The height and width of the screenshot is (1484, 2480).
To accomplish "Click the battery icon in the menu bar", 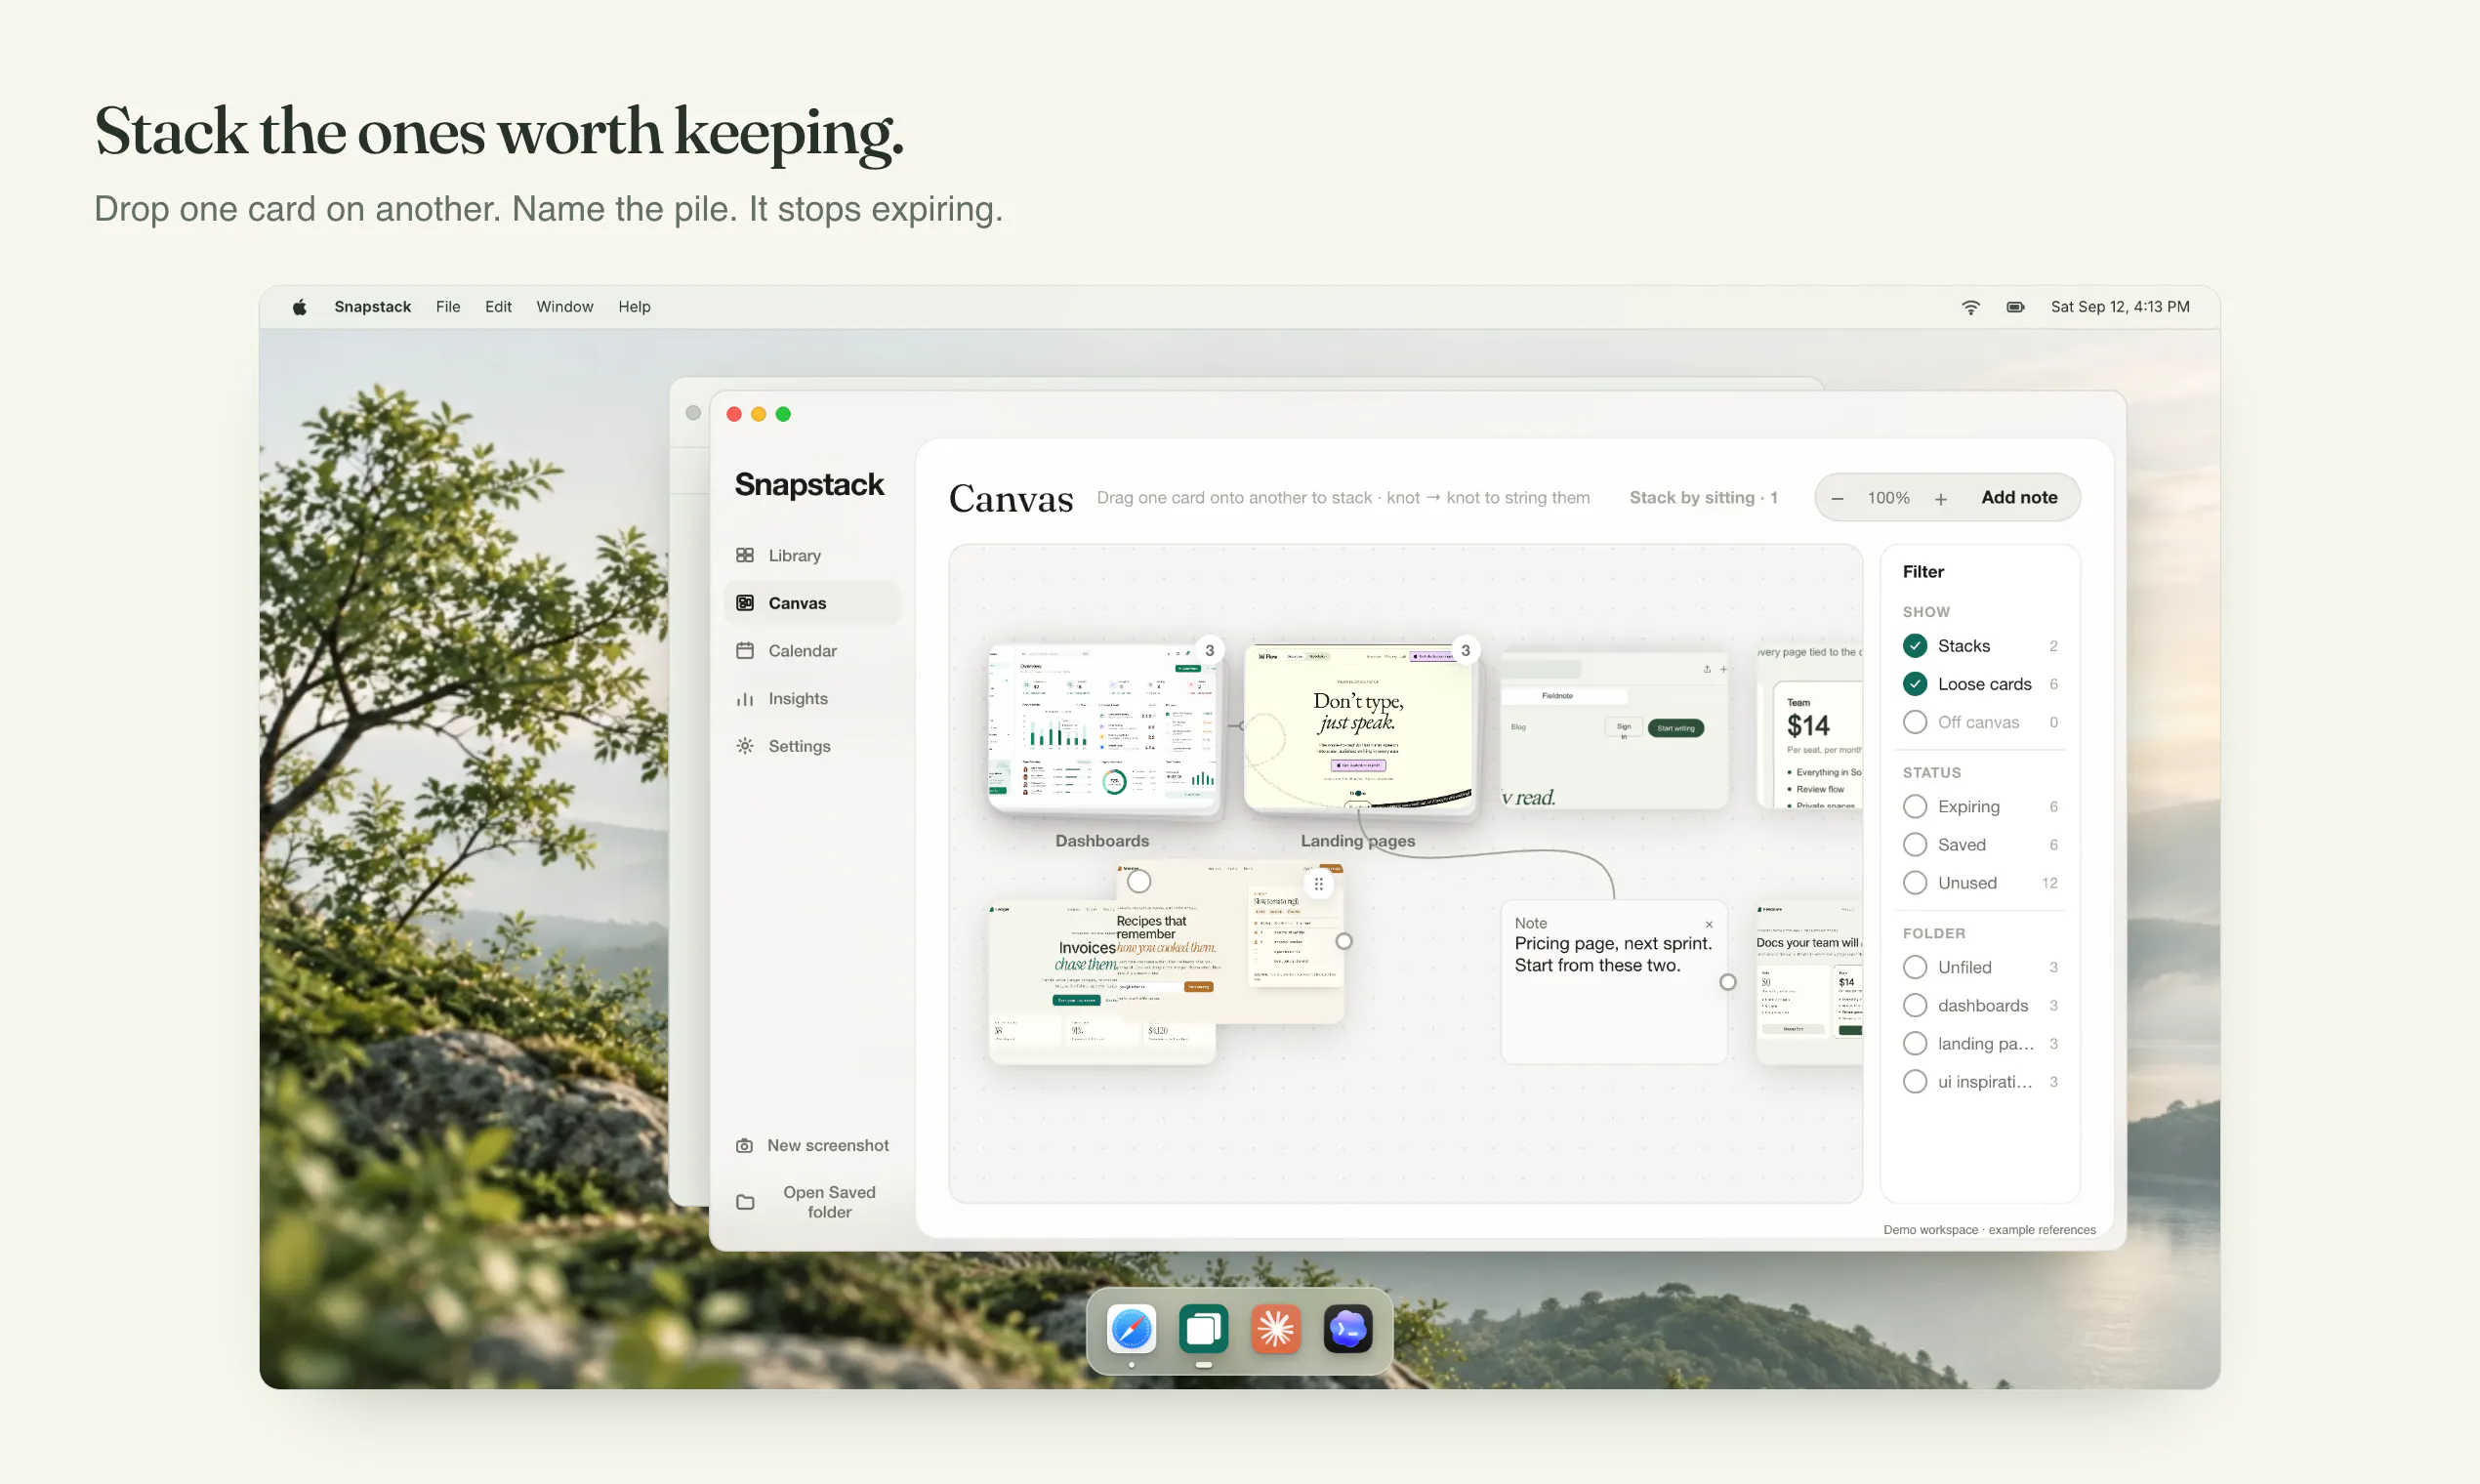I will tap(2015, 307).
